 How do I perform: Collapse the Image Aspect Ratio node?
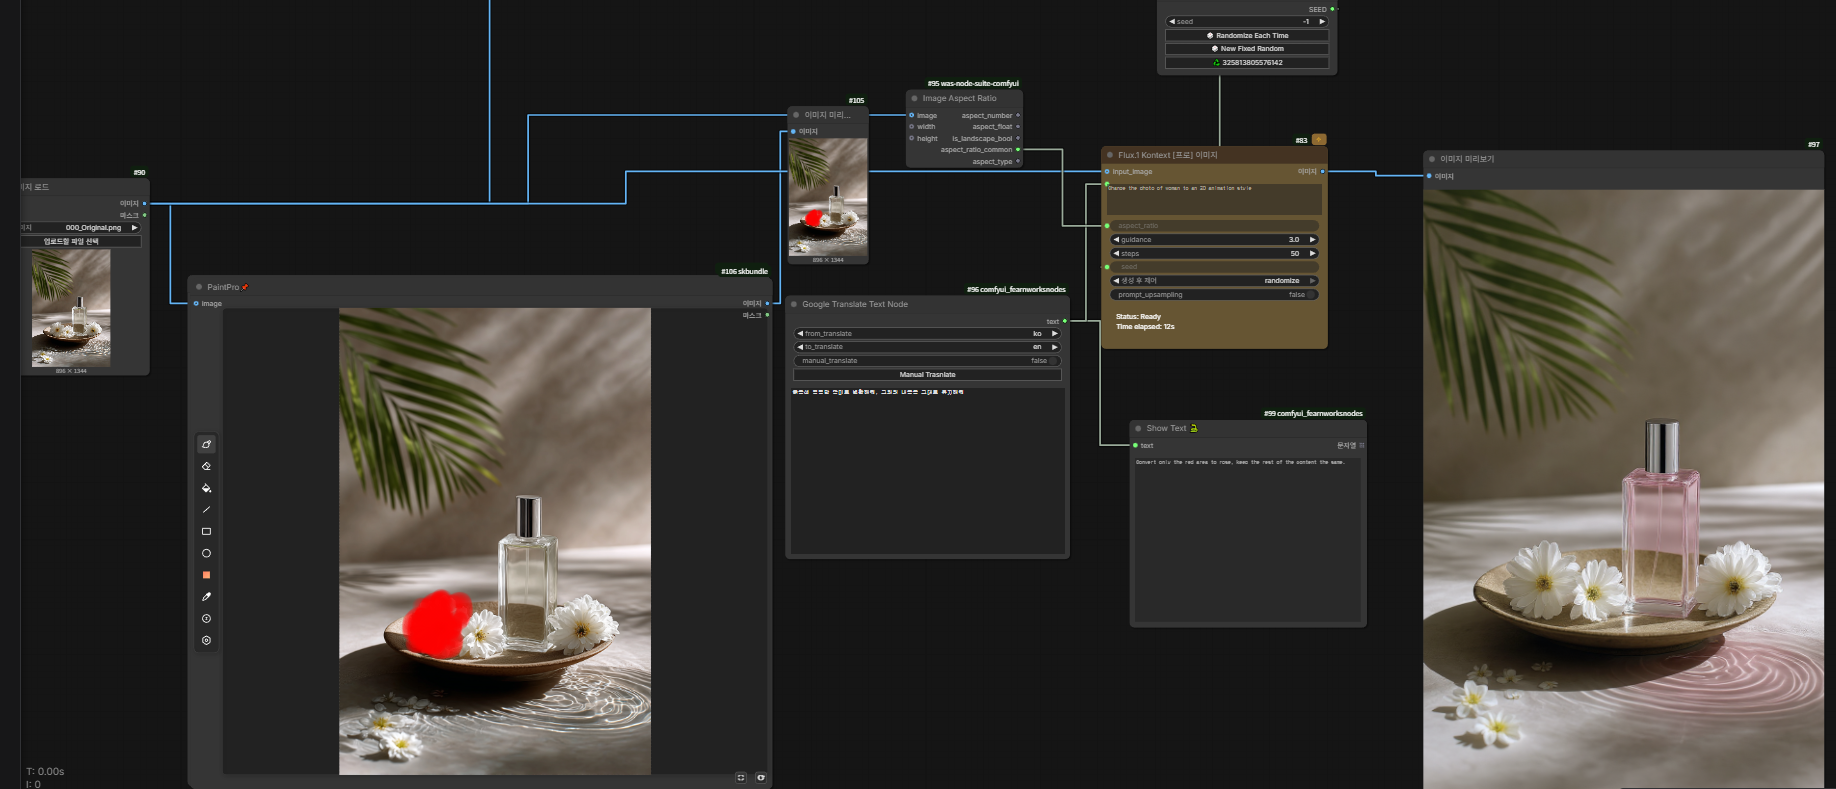914,98
